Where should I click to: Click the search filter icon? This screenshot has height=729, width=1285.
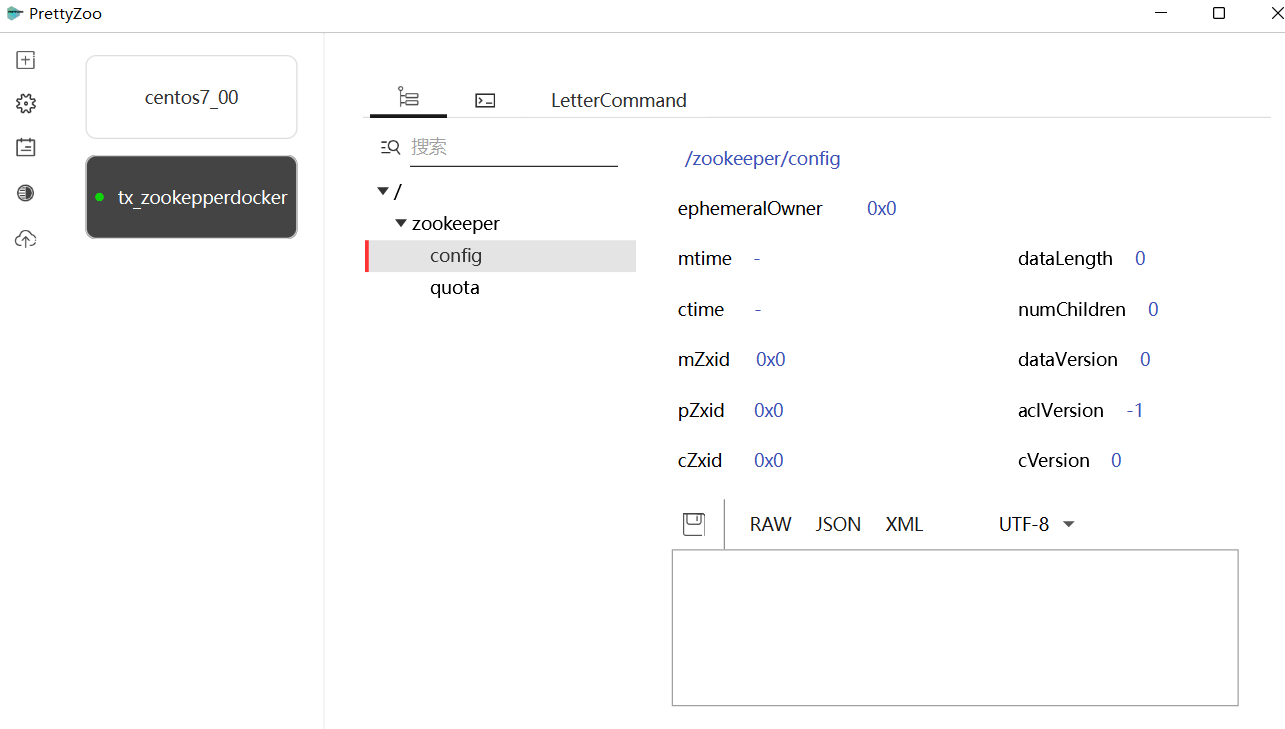pos(390,147)
